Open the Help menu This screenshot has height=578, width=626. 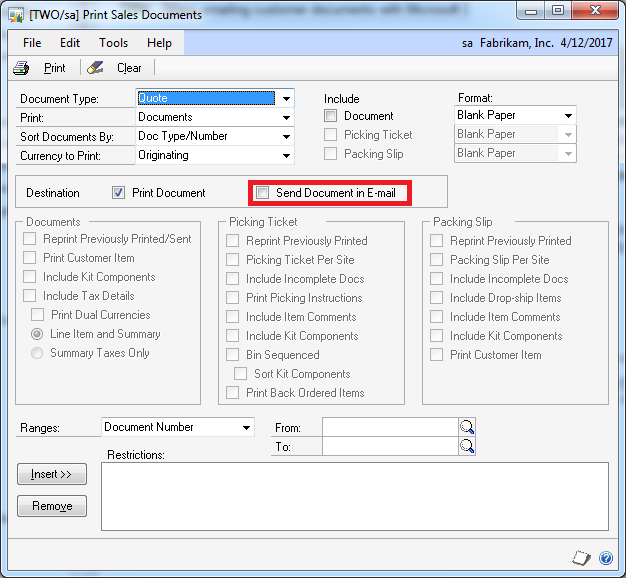(159, 43)
